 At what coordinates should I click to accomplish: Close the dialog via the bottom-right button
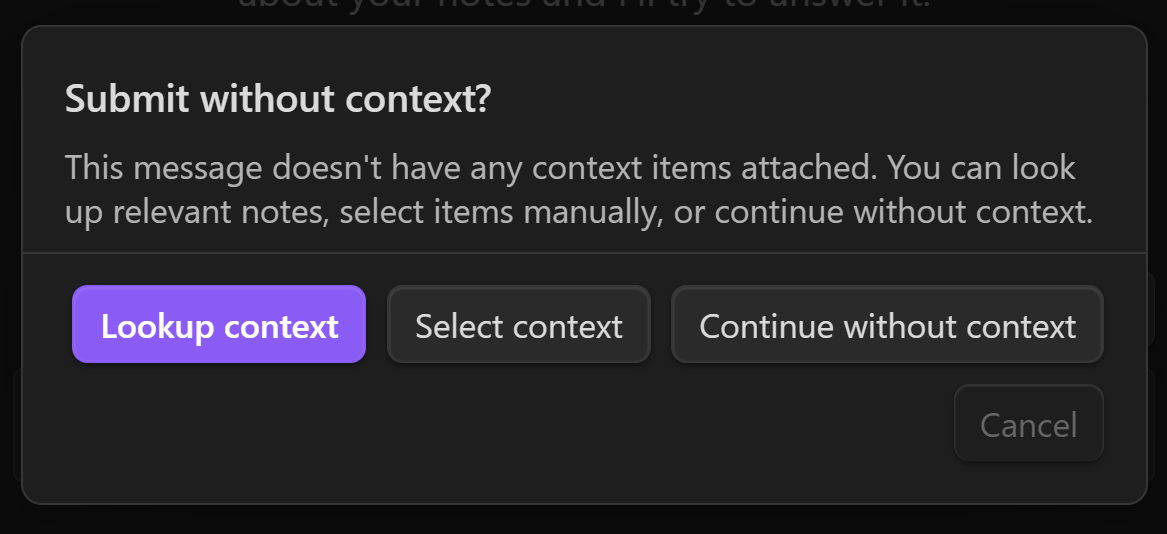(x=1028, y=424)
